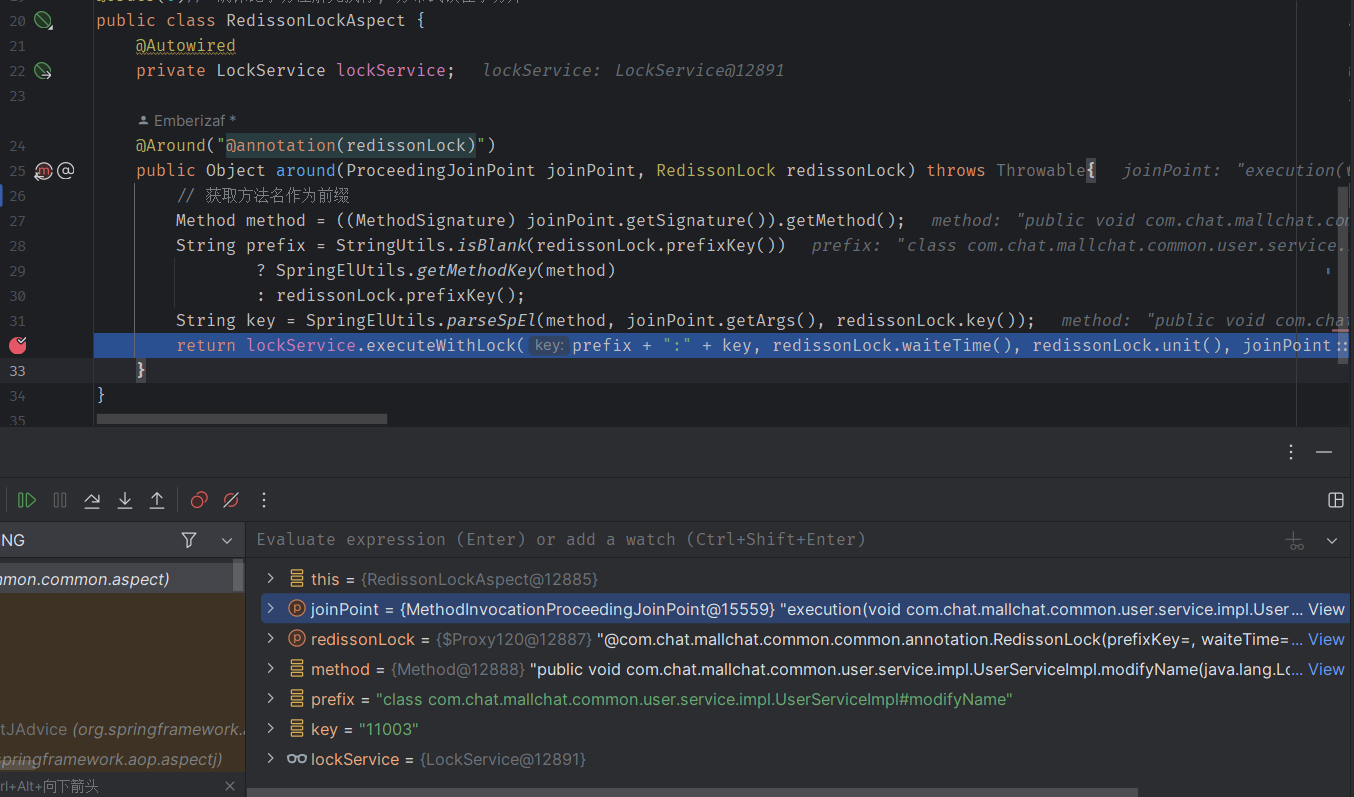Click the class name RedissonLockAspect
This screenshot has width=1354, height=797.
316,20
